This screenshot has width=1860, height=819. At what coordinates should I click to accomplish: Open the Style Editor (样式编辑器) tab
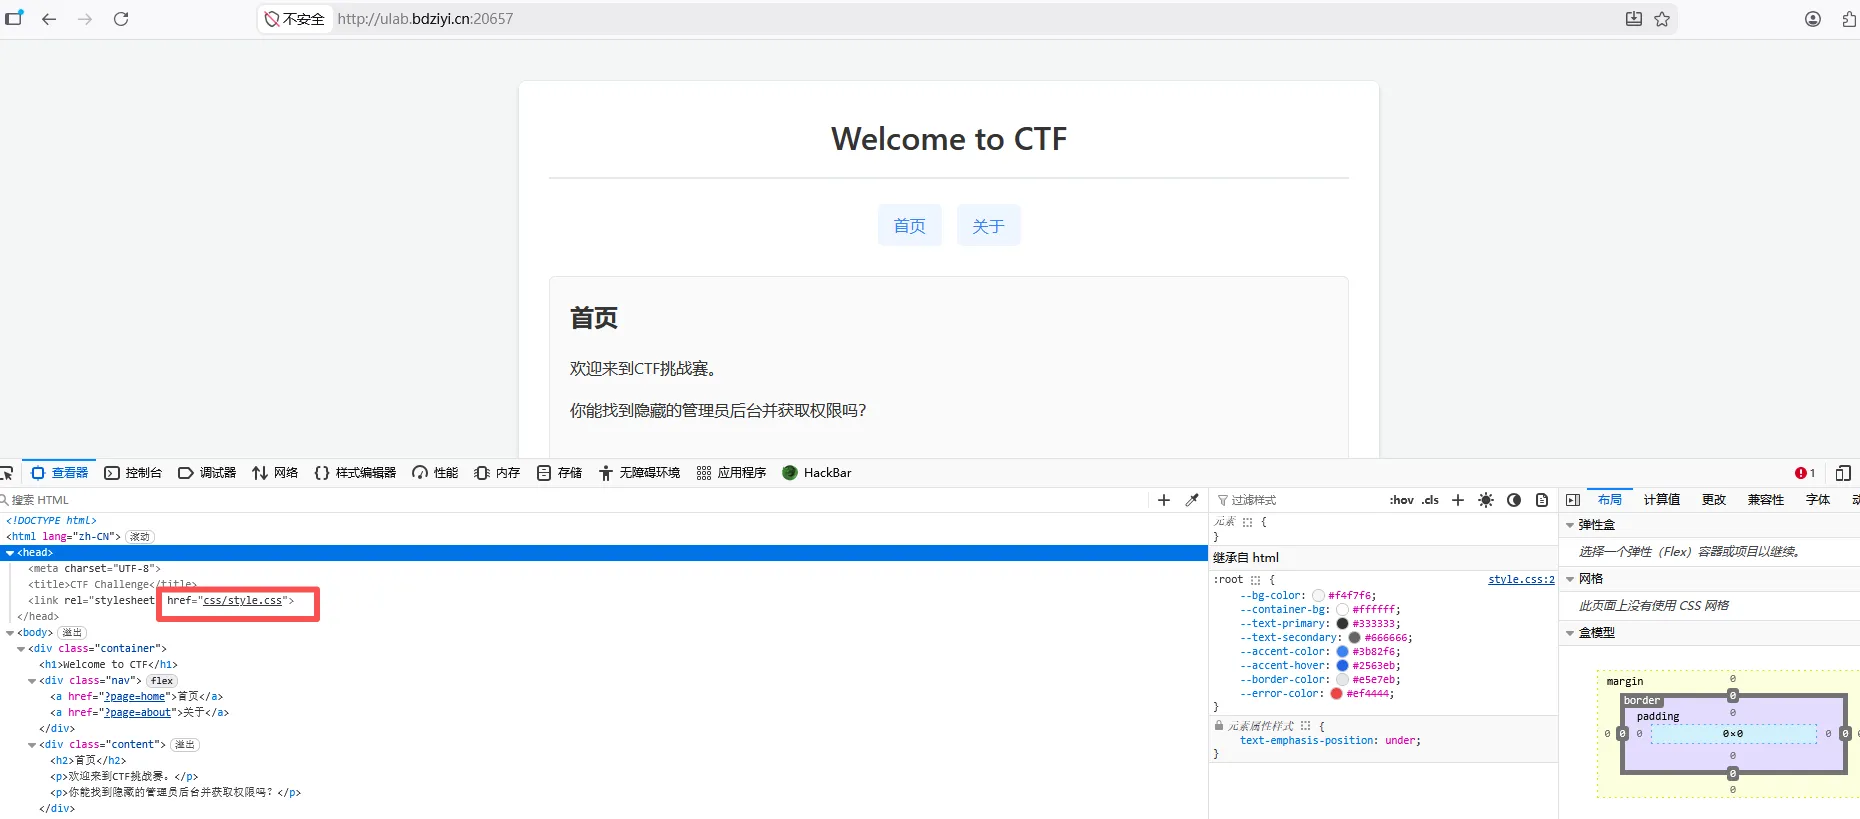coord(355,473)
